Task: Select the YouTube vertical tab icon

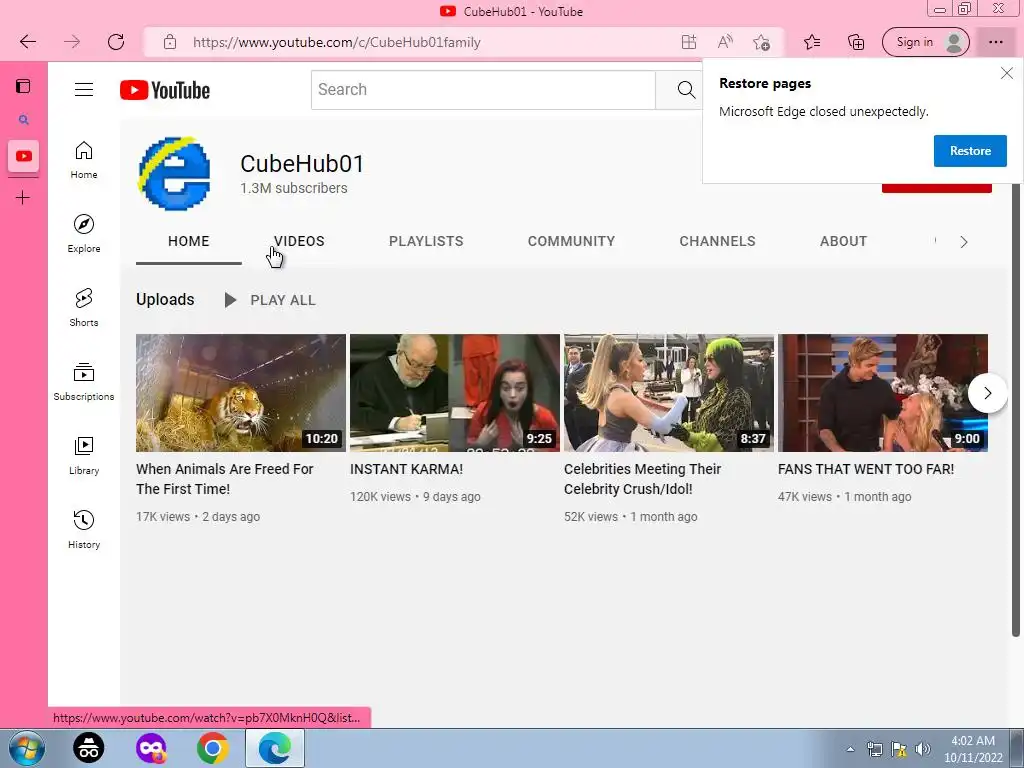Action: tap(24, 156)
